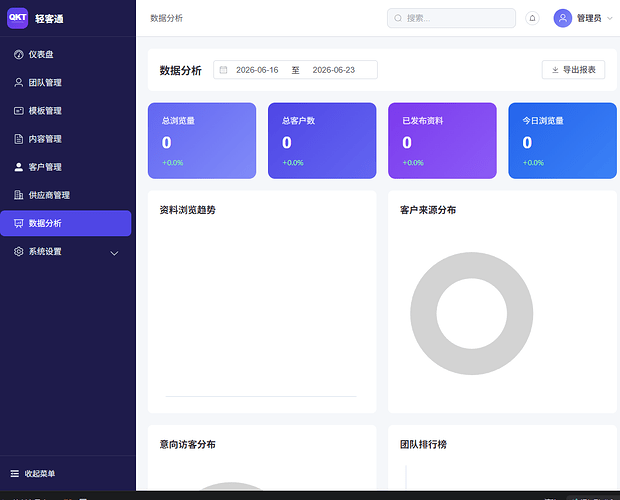
Task: Click the search magnifier icon
Action: point(398,18)
